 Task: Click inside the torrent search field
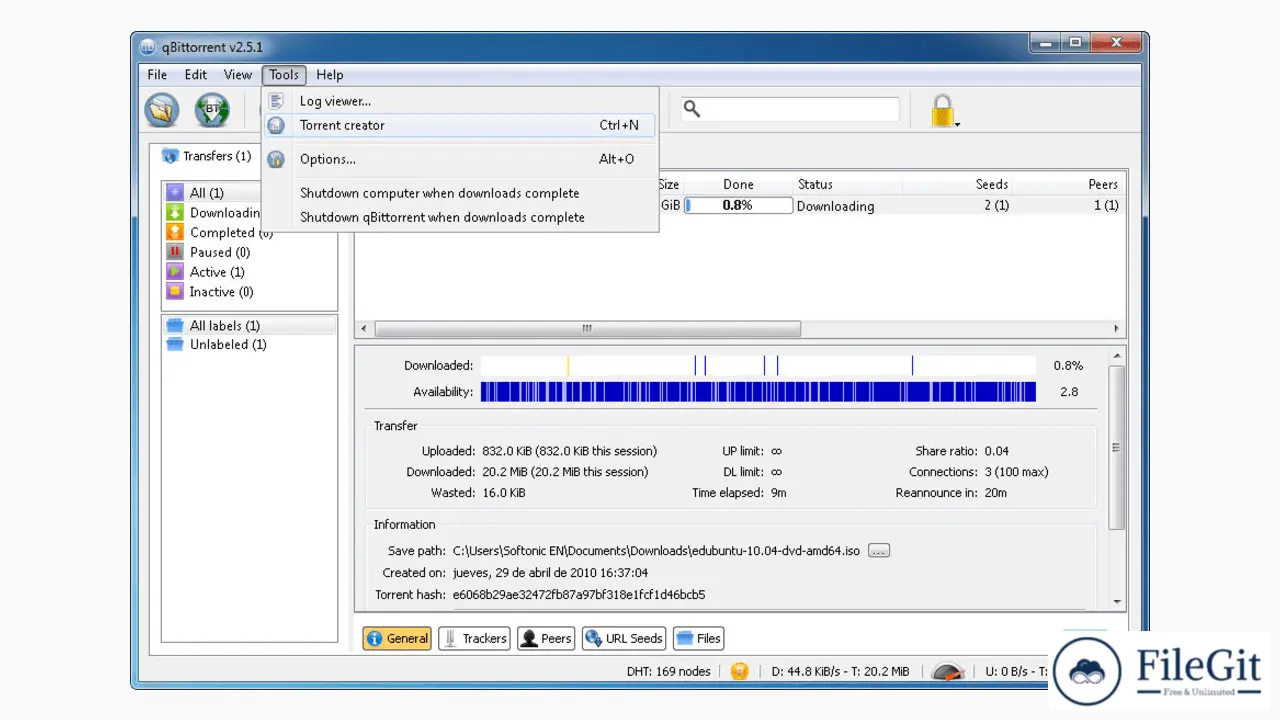(790, 109)
